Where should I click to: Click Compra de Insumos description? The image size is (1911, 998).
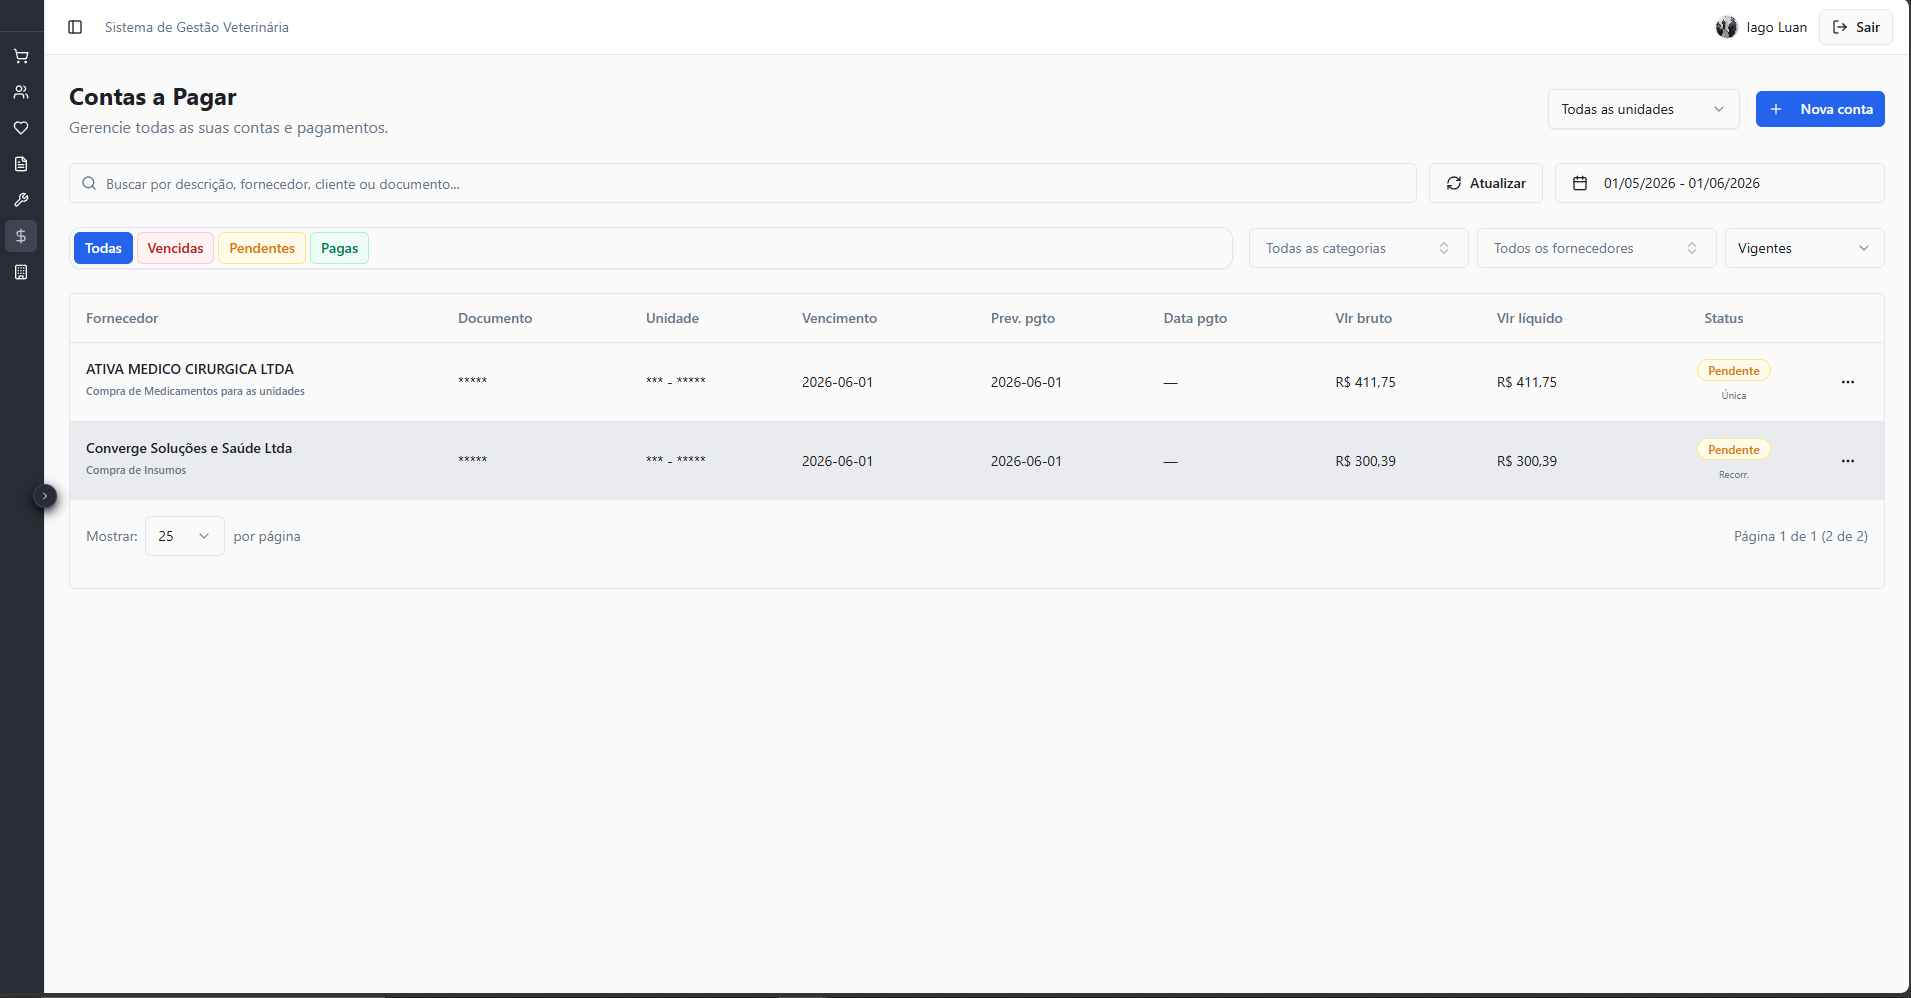[x=136, y=470]
